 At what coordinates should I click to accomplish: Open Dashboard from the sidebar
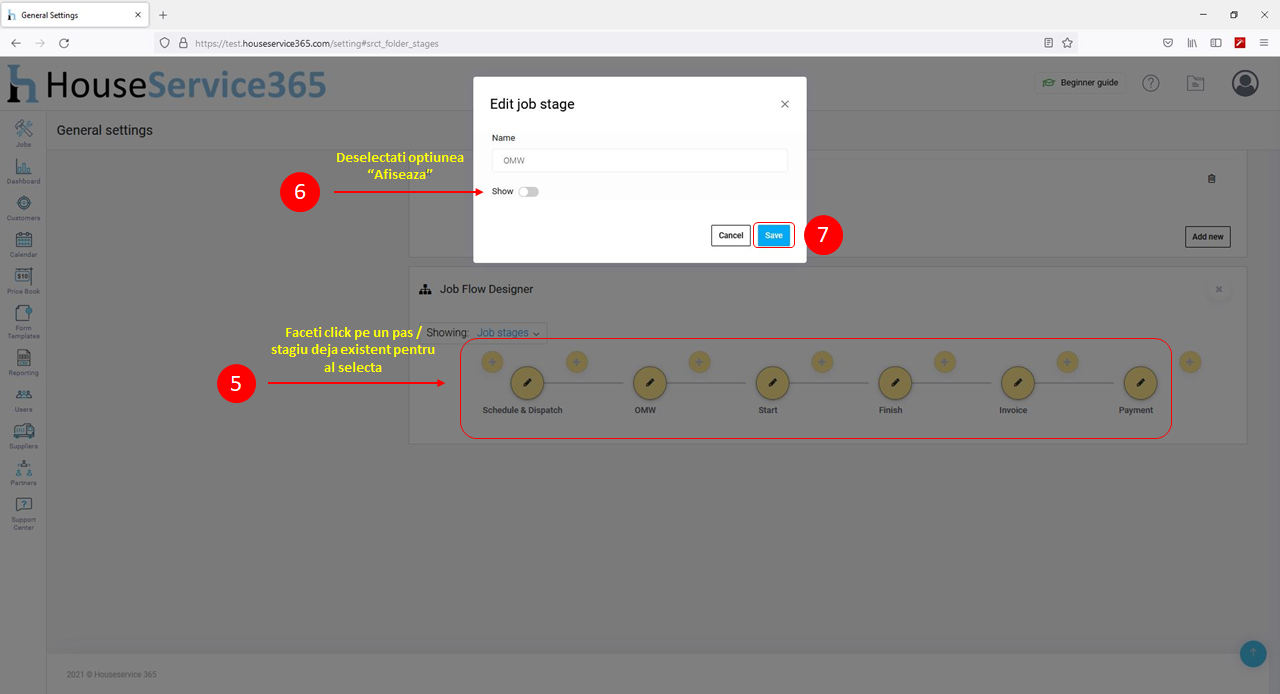click(23, 170)
